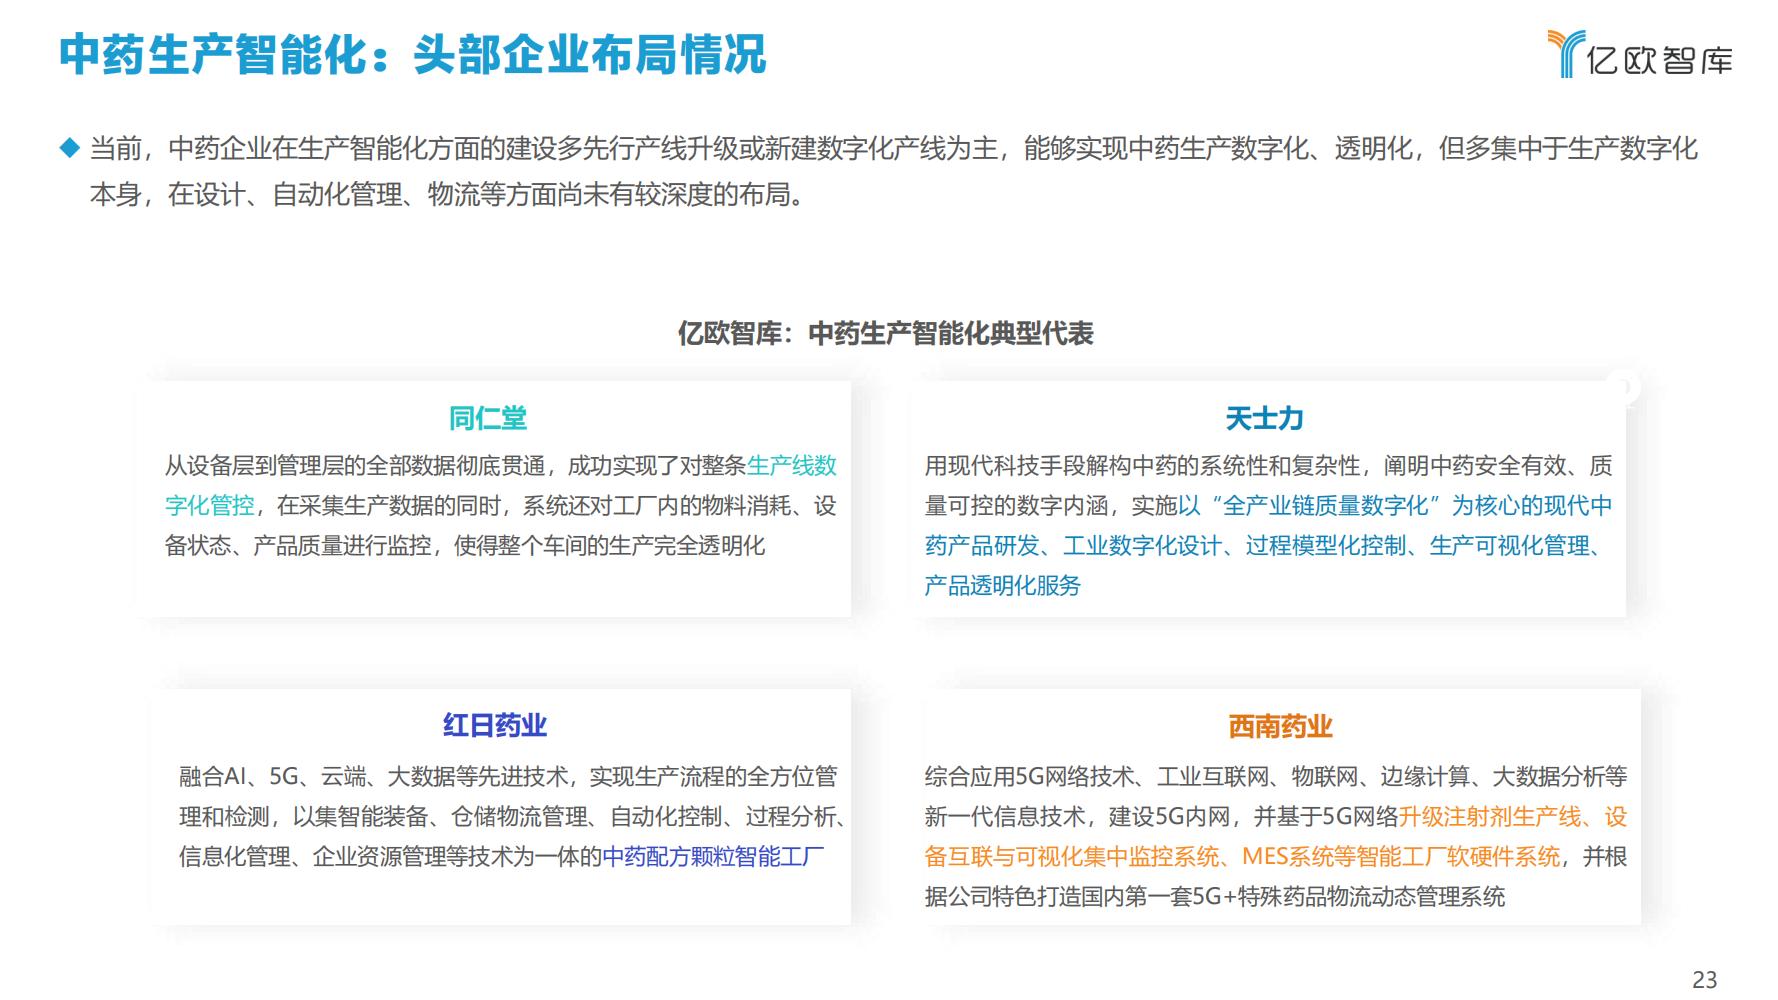Click the 同仁堂 line starting 从设备层到管理层
Screen dimensions: 1778x1000
coord(455,466)
